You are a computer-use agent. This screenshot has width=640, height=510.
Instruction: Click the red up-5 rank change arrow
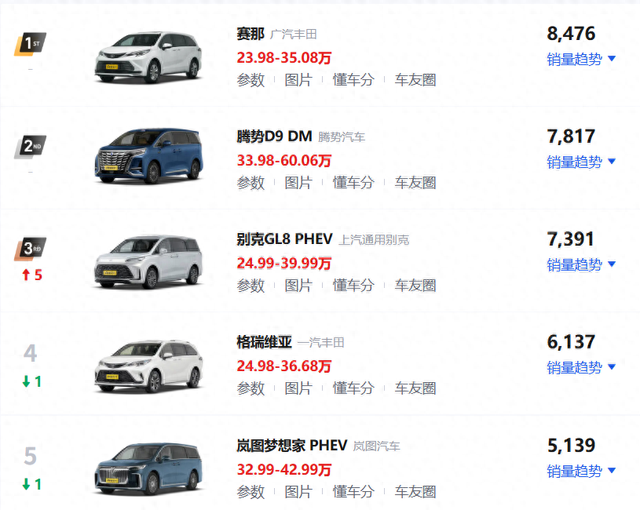[x=32, y=275]
